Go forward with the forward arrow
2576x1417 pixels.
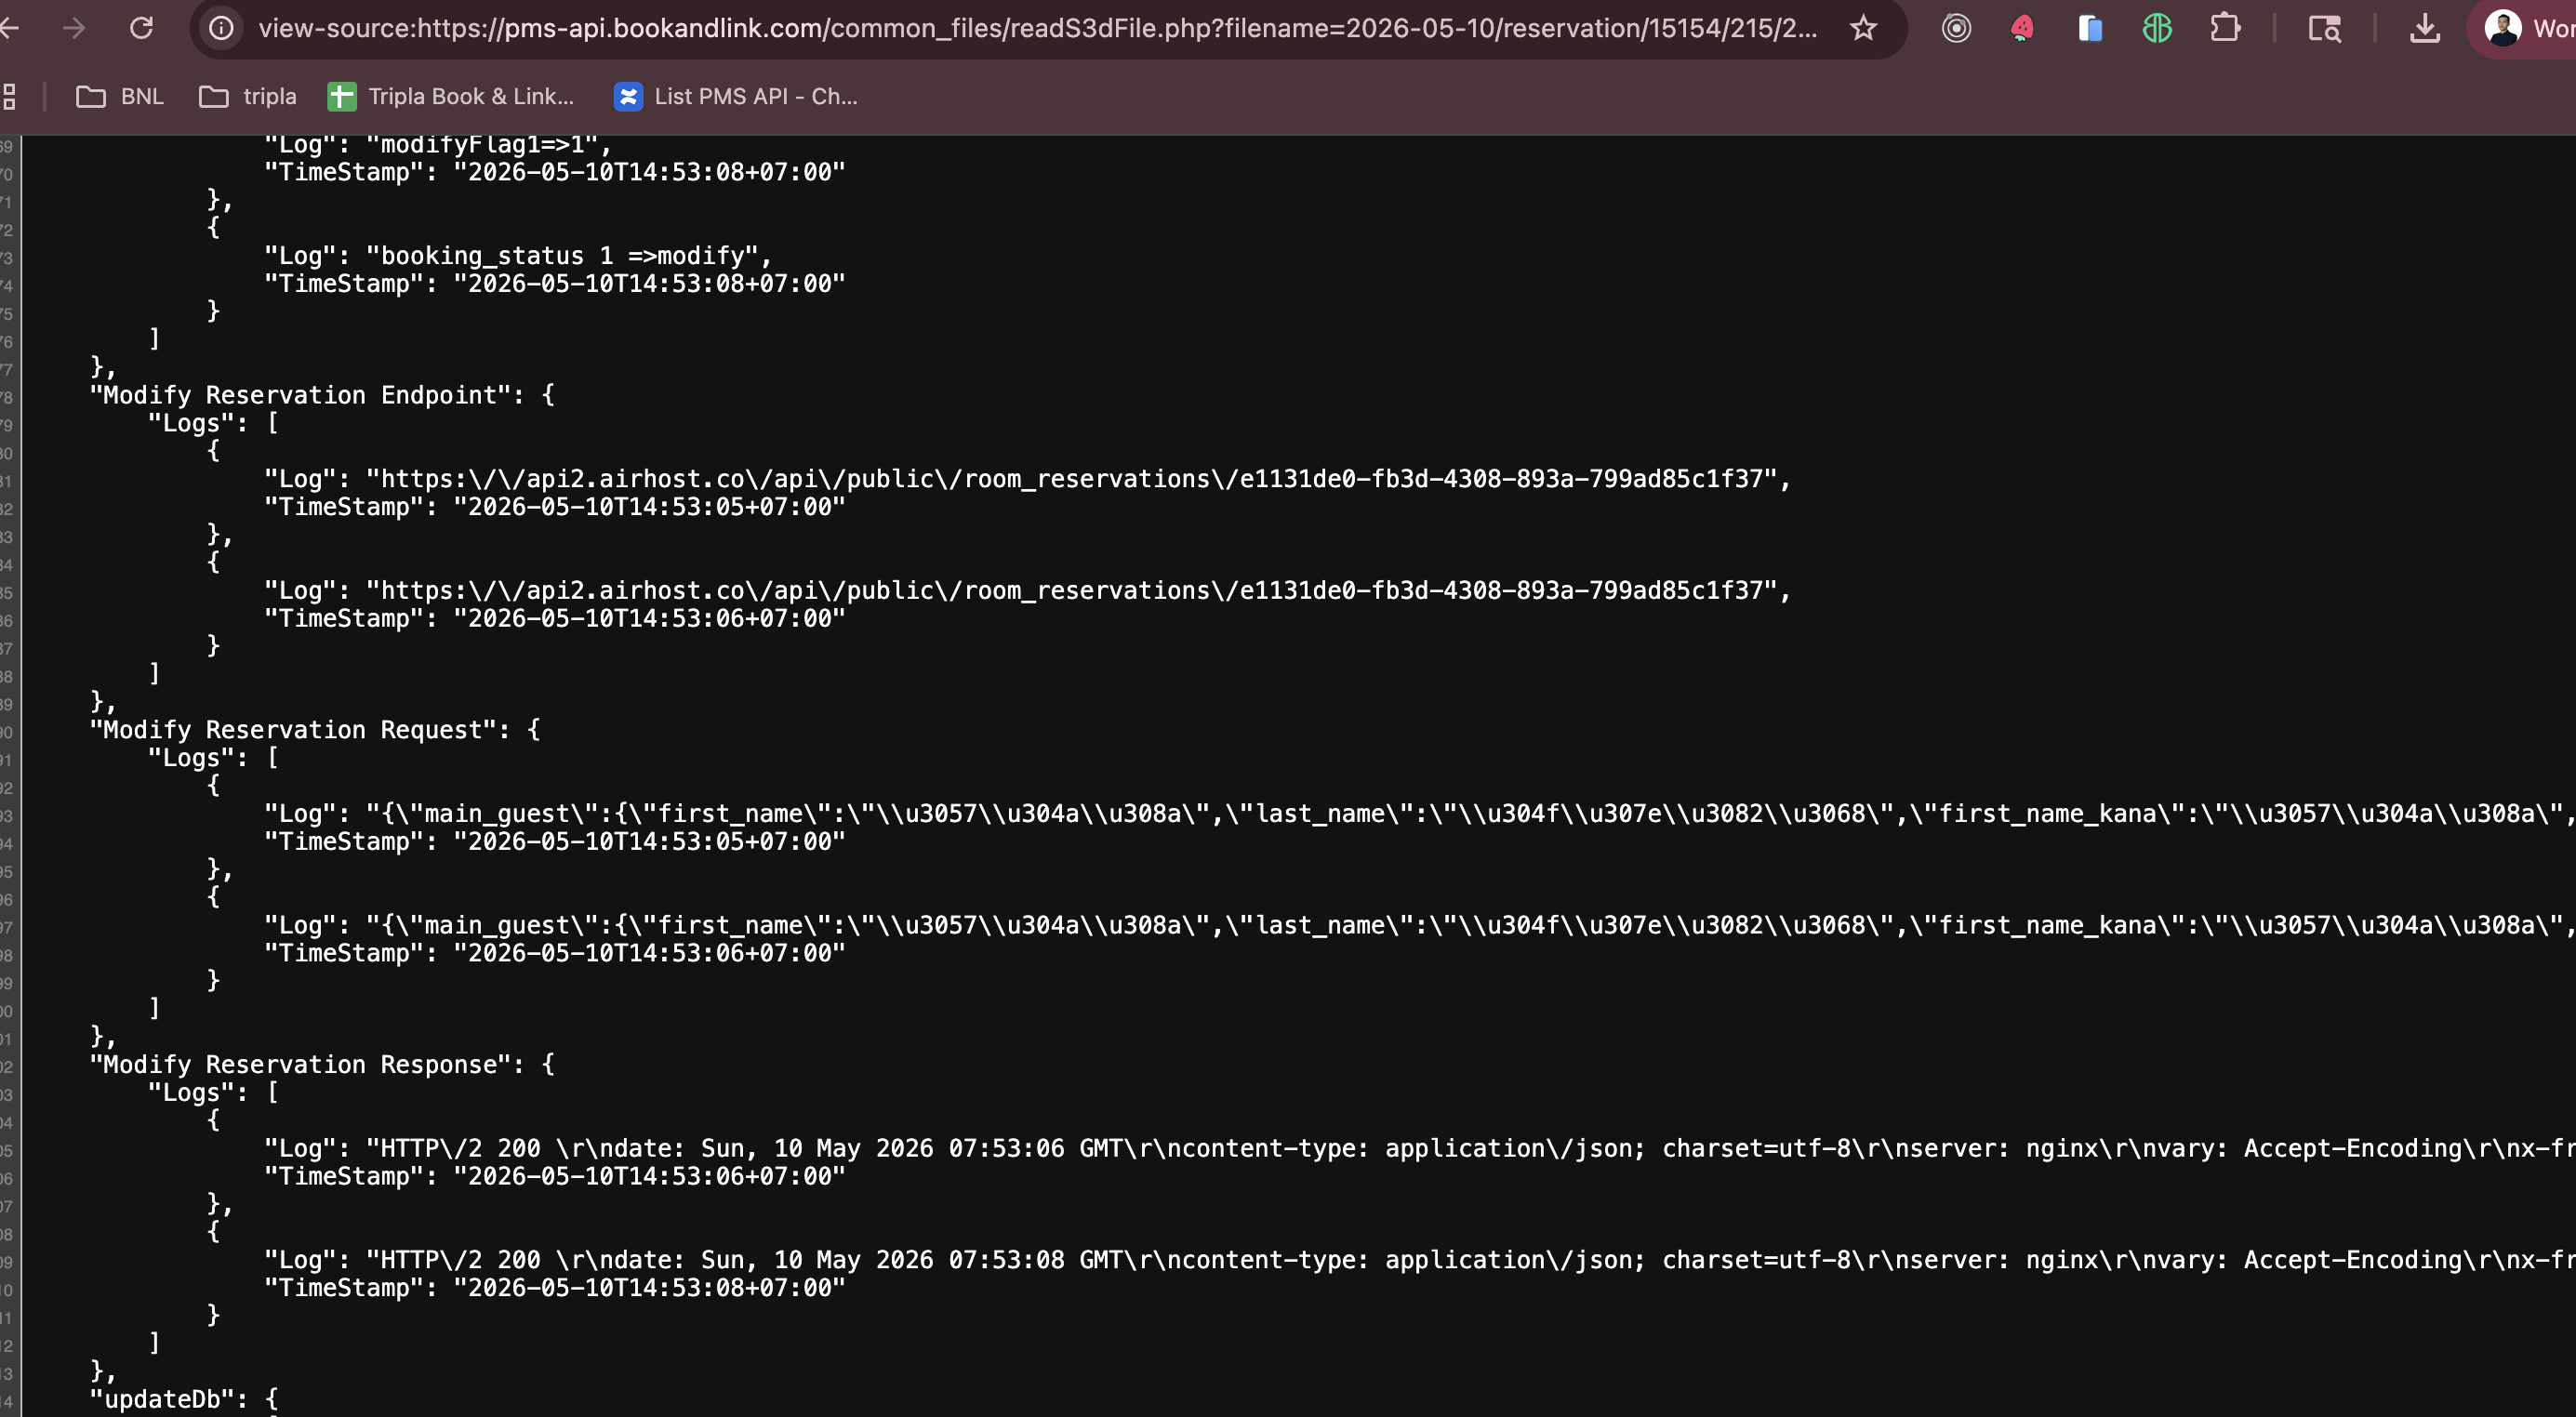(73, 28)
